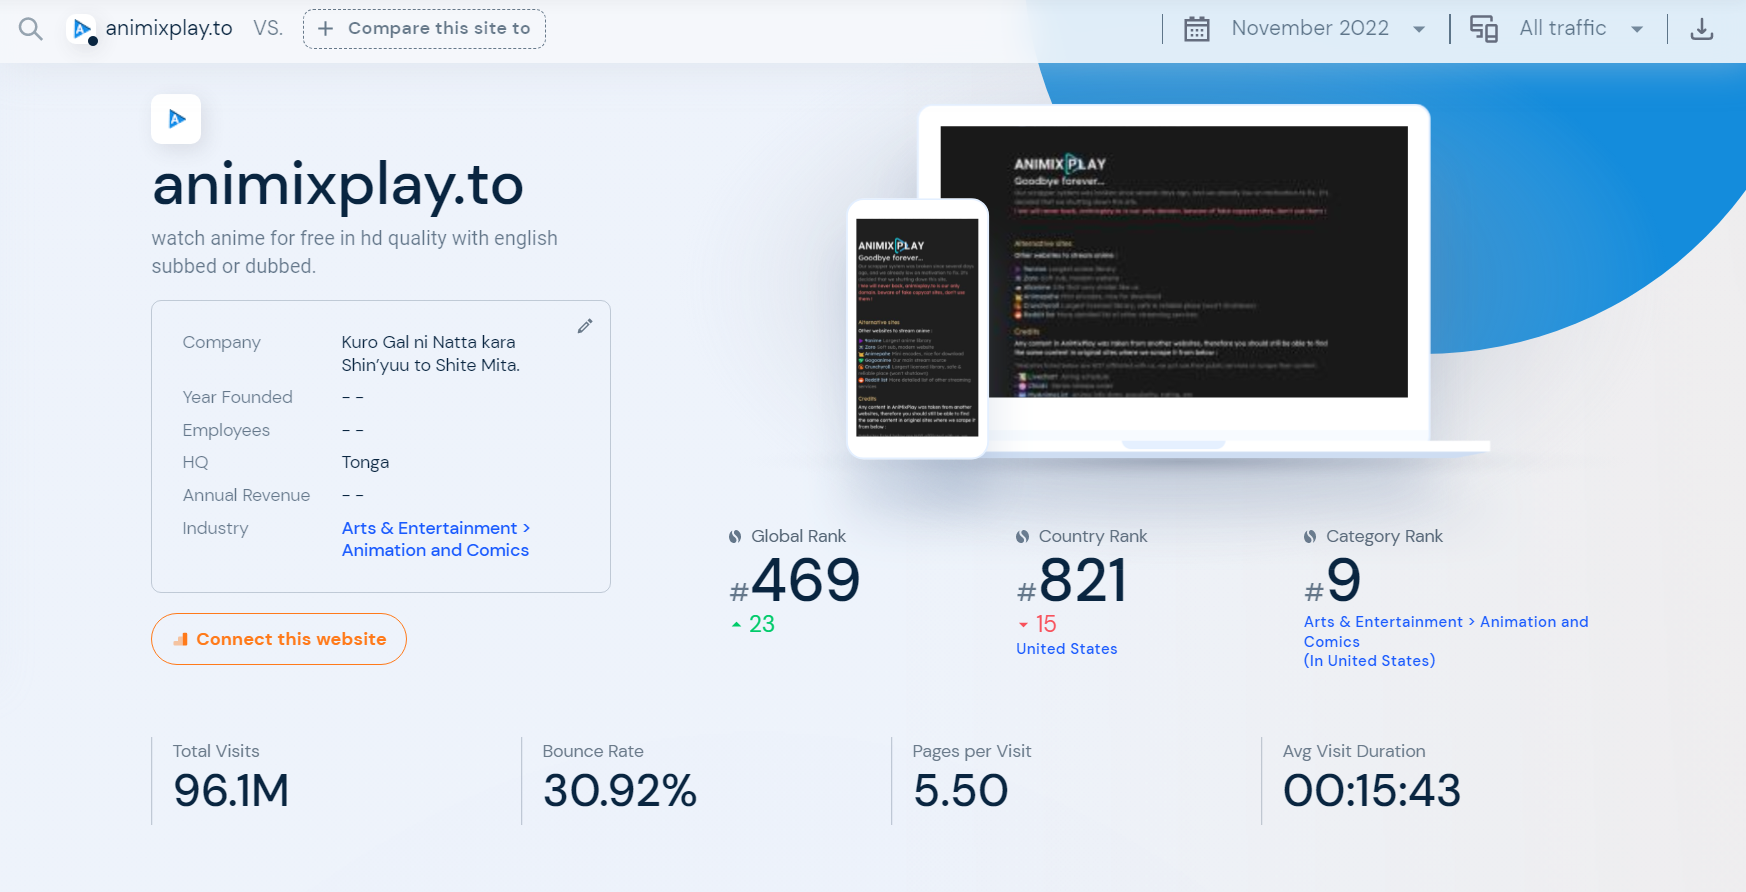This screenshot has height=892, width=1746.
Task: Click Connect this website button
Action: pos(279,639)
